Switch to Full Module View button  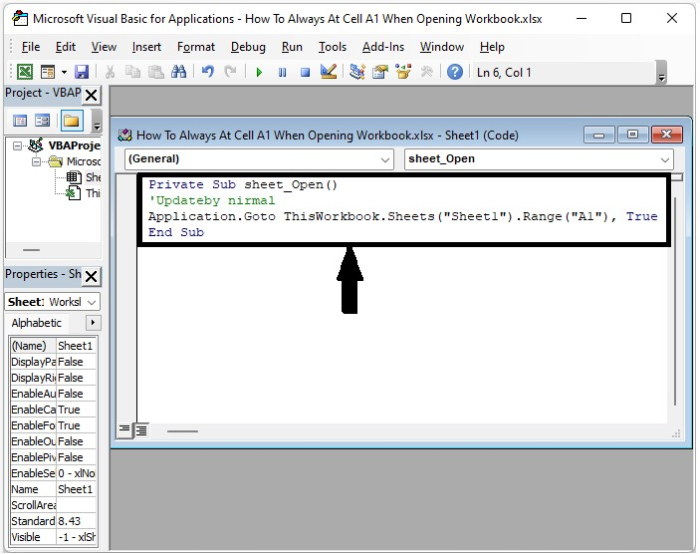[x=141, y=430]
